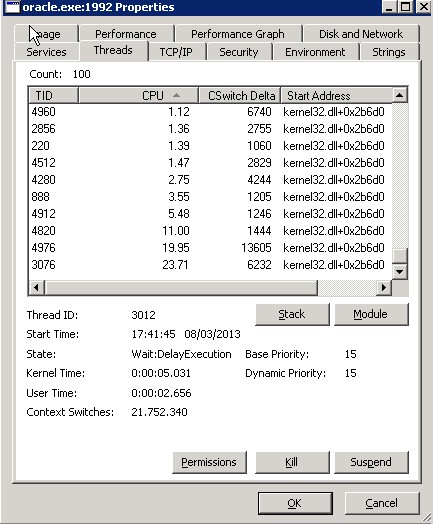Sort by Start Address column header

pyautogui.click(x=336, y=96)
